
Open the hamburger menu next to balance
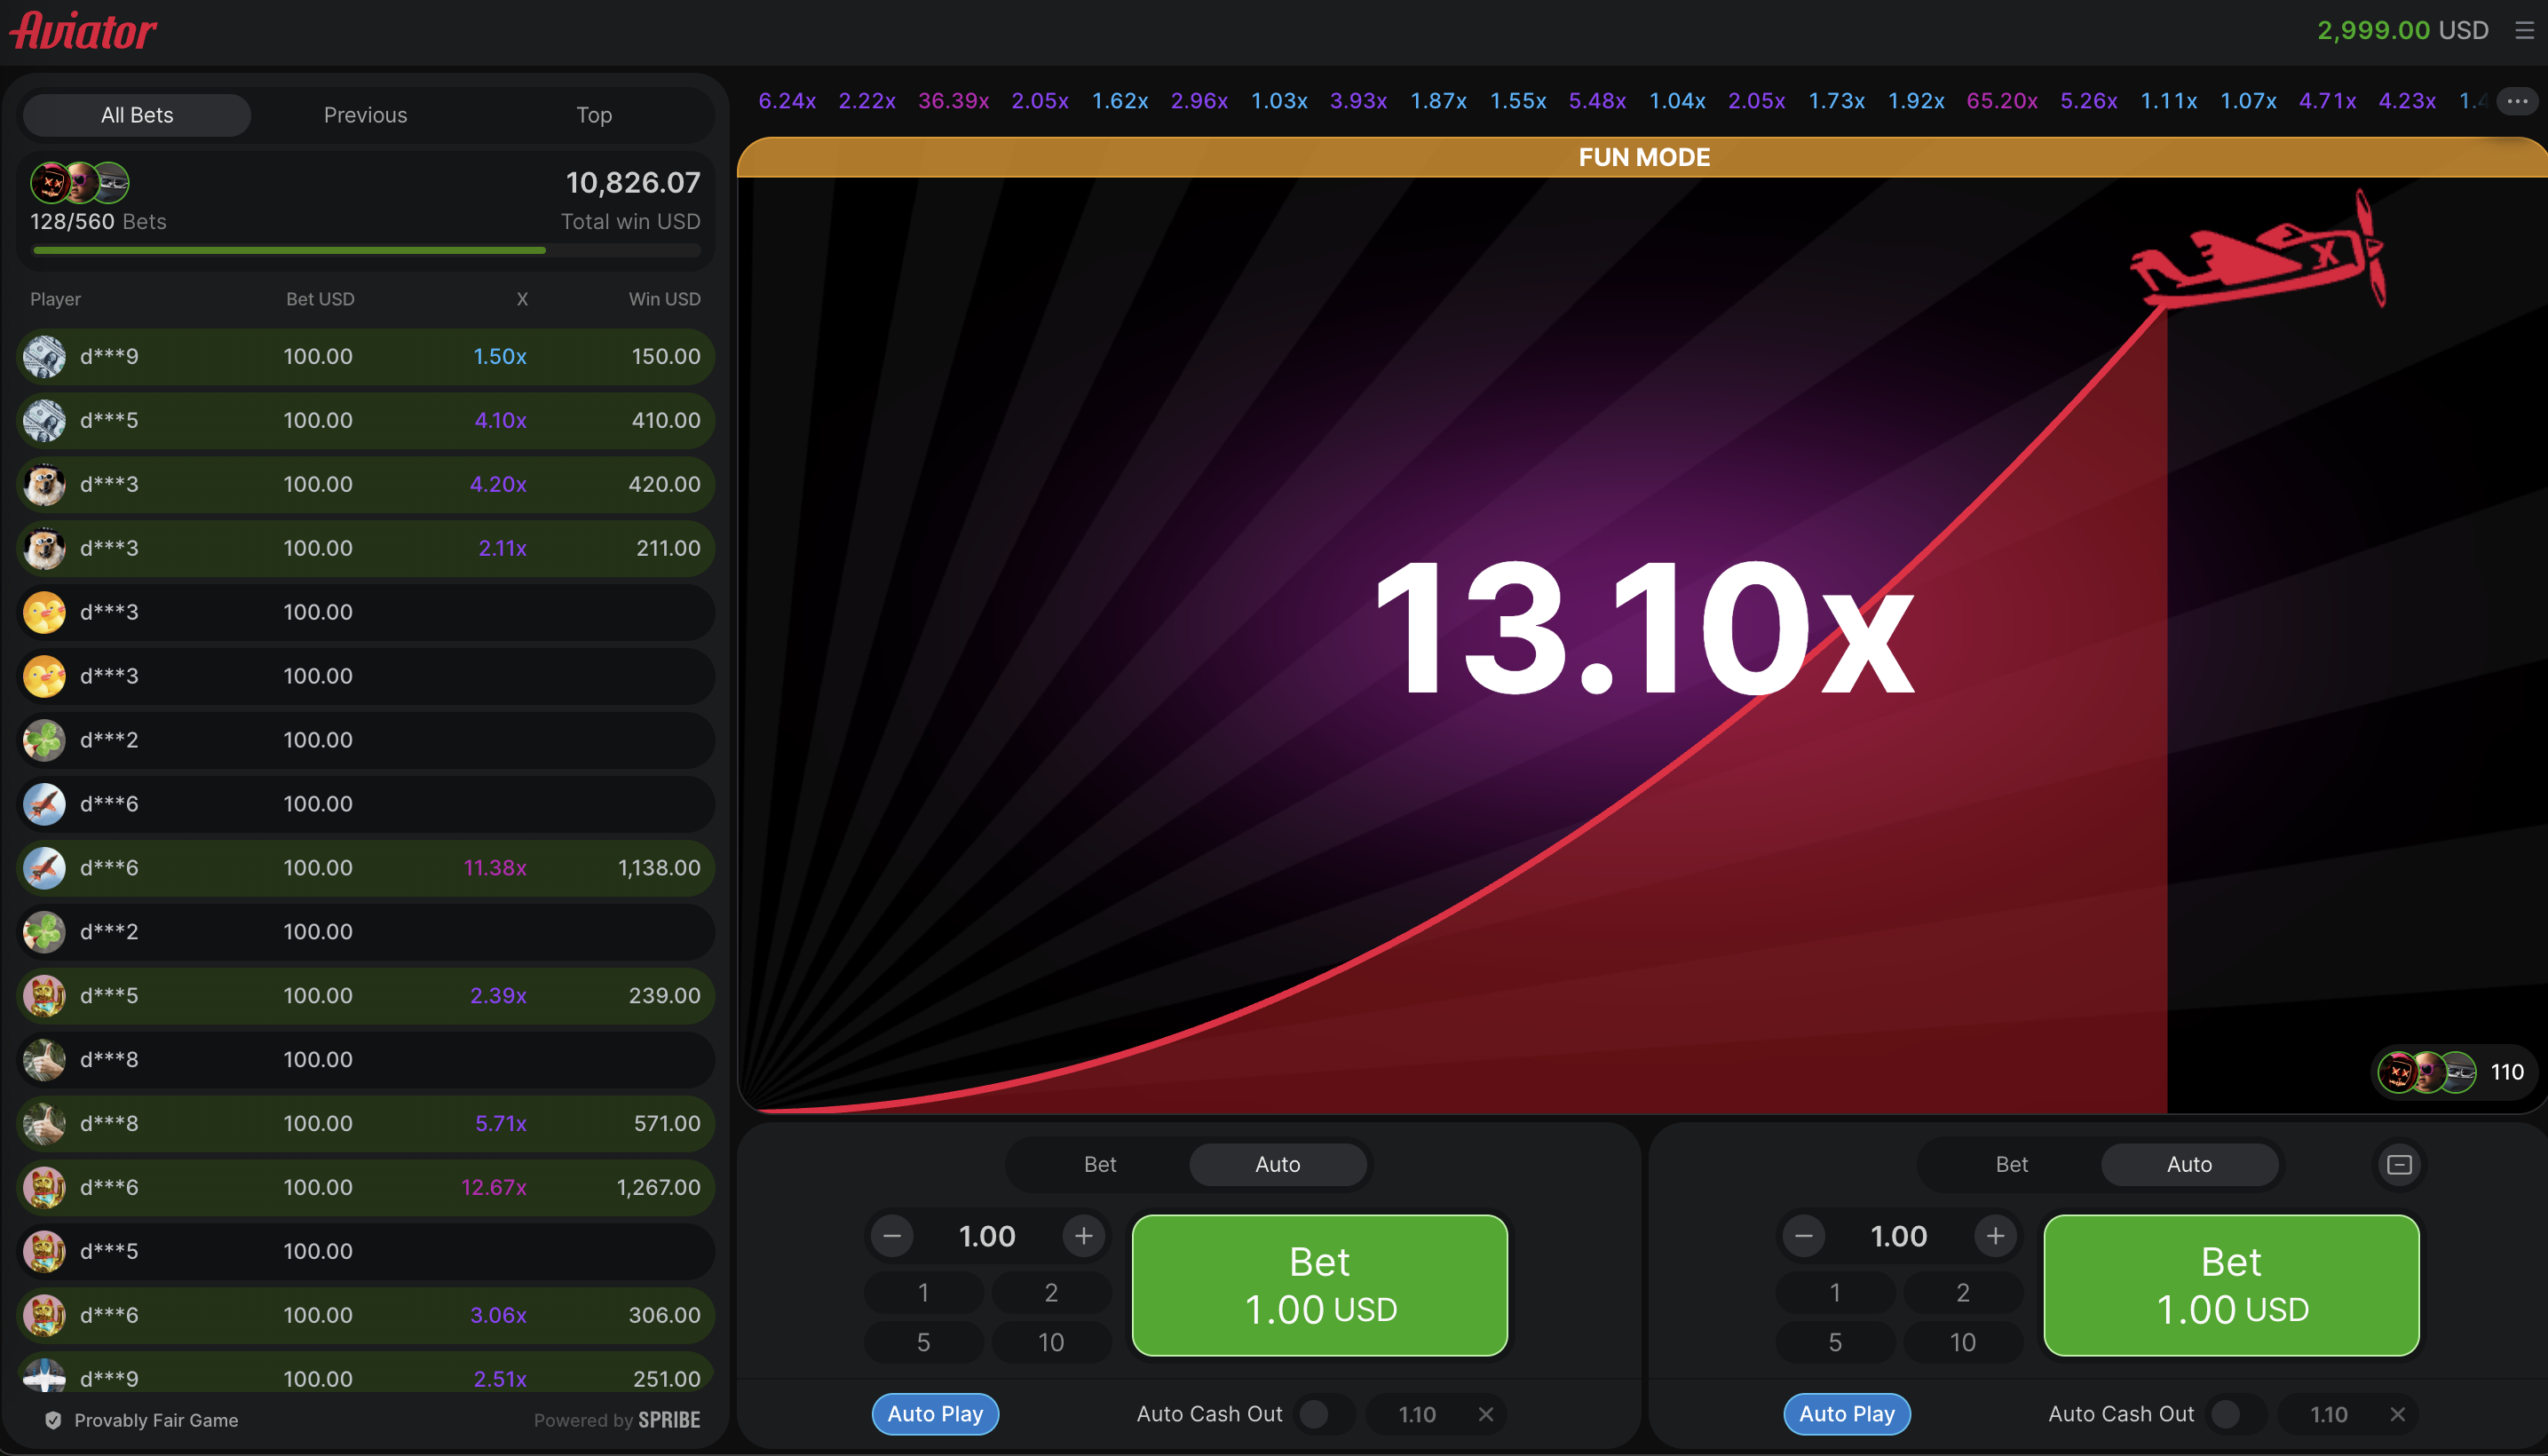click(x=2524, y=31)
